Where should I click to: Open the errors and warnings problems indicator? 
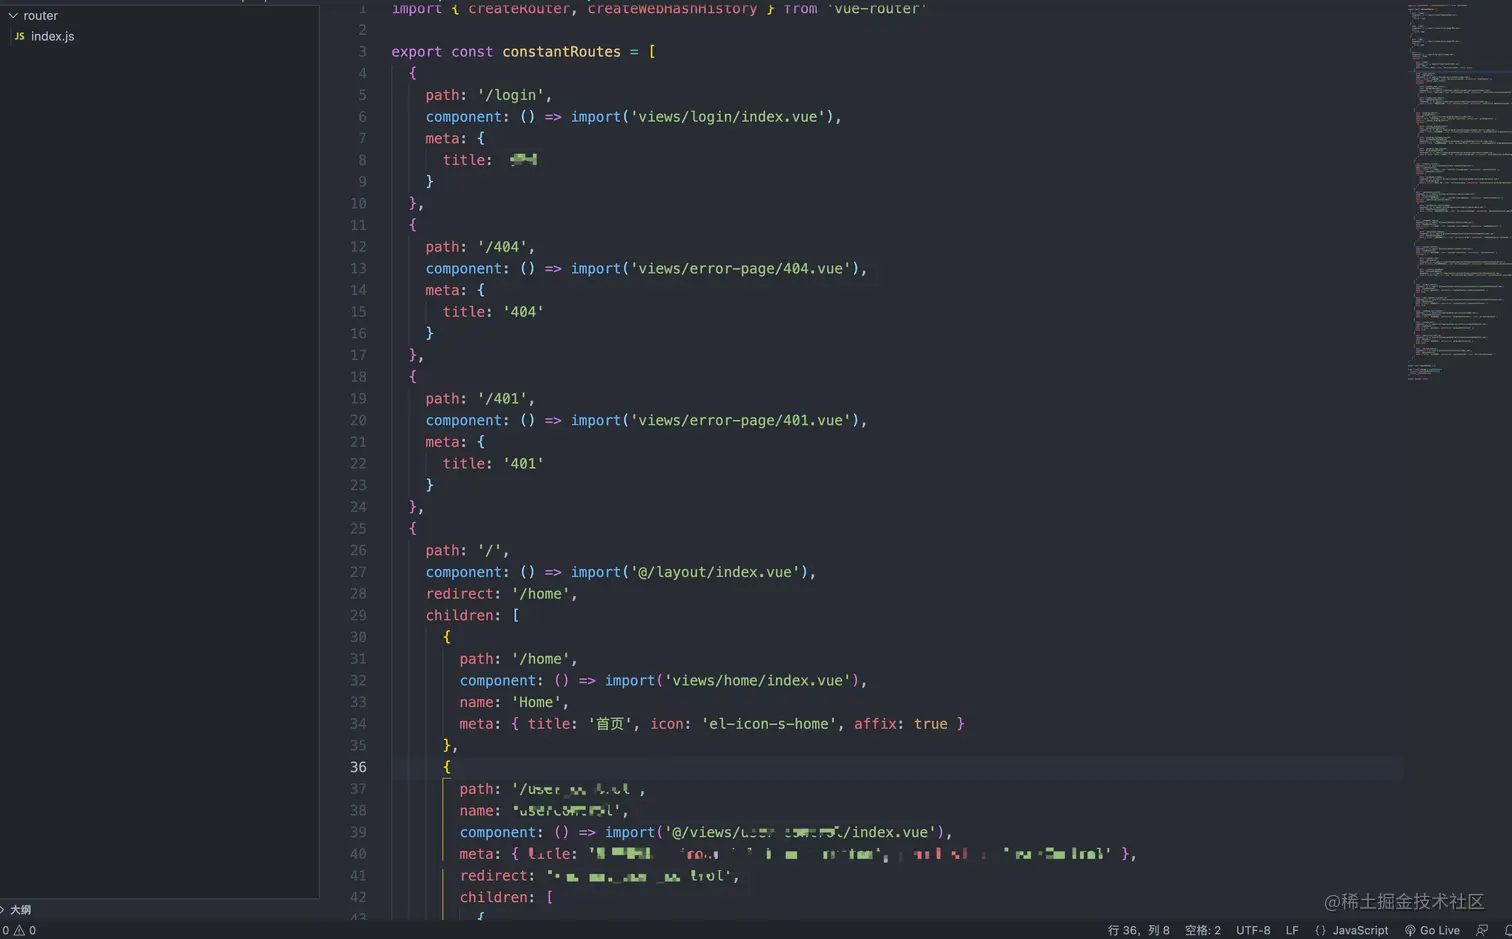click(x=19, y=931)
